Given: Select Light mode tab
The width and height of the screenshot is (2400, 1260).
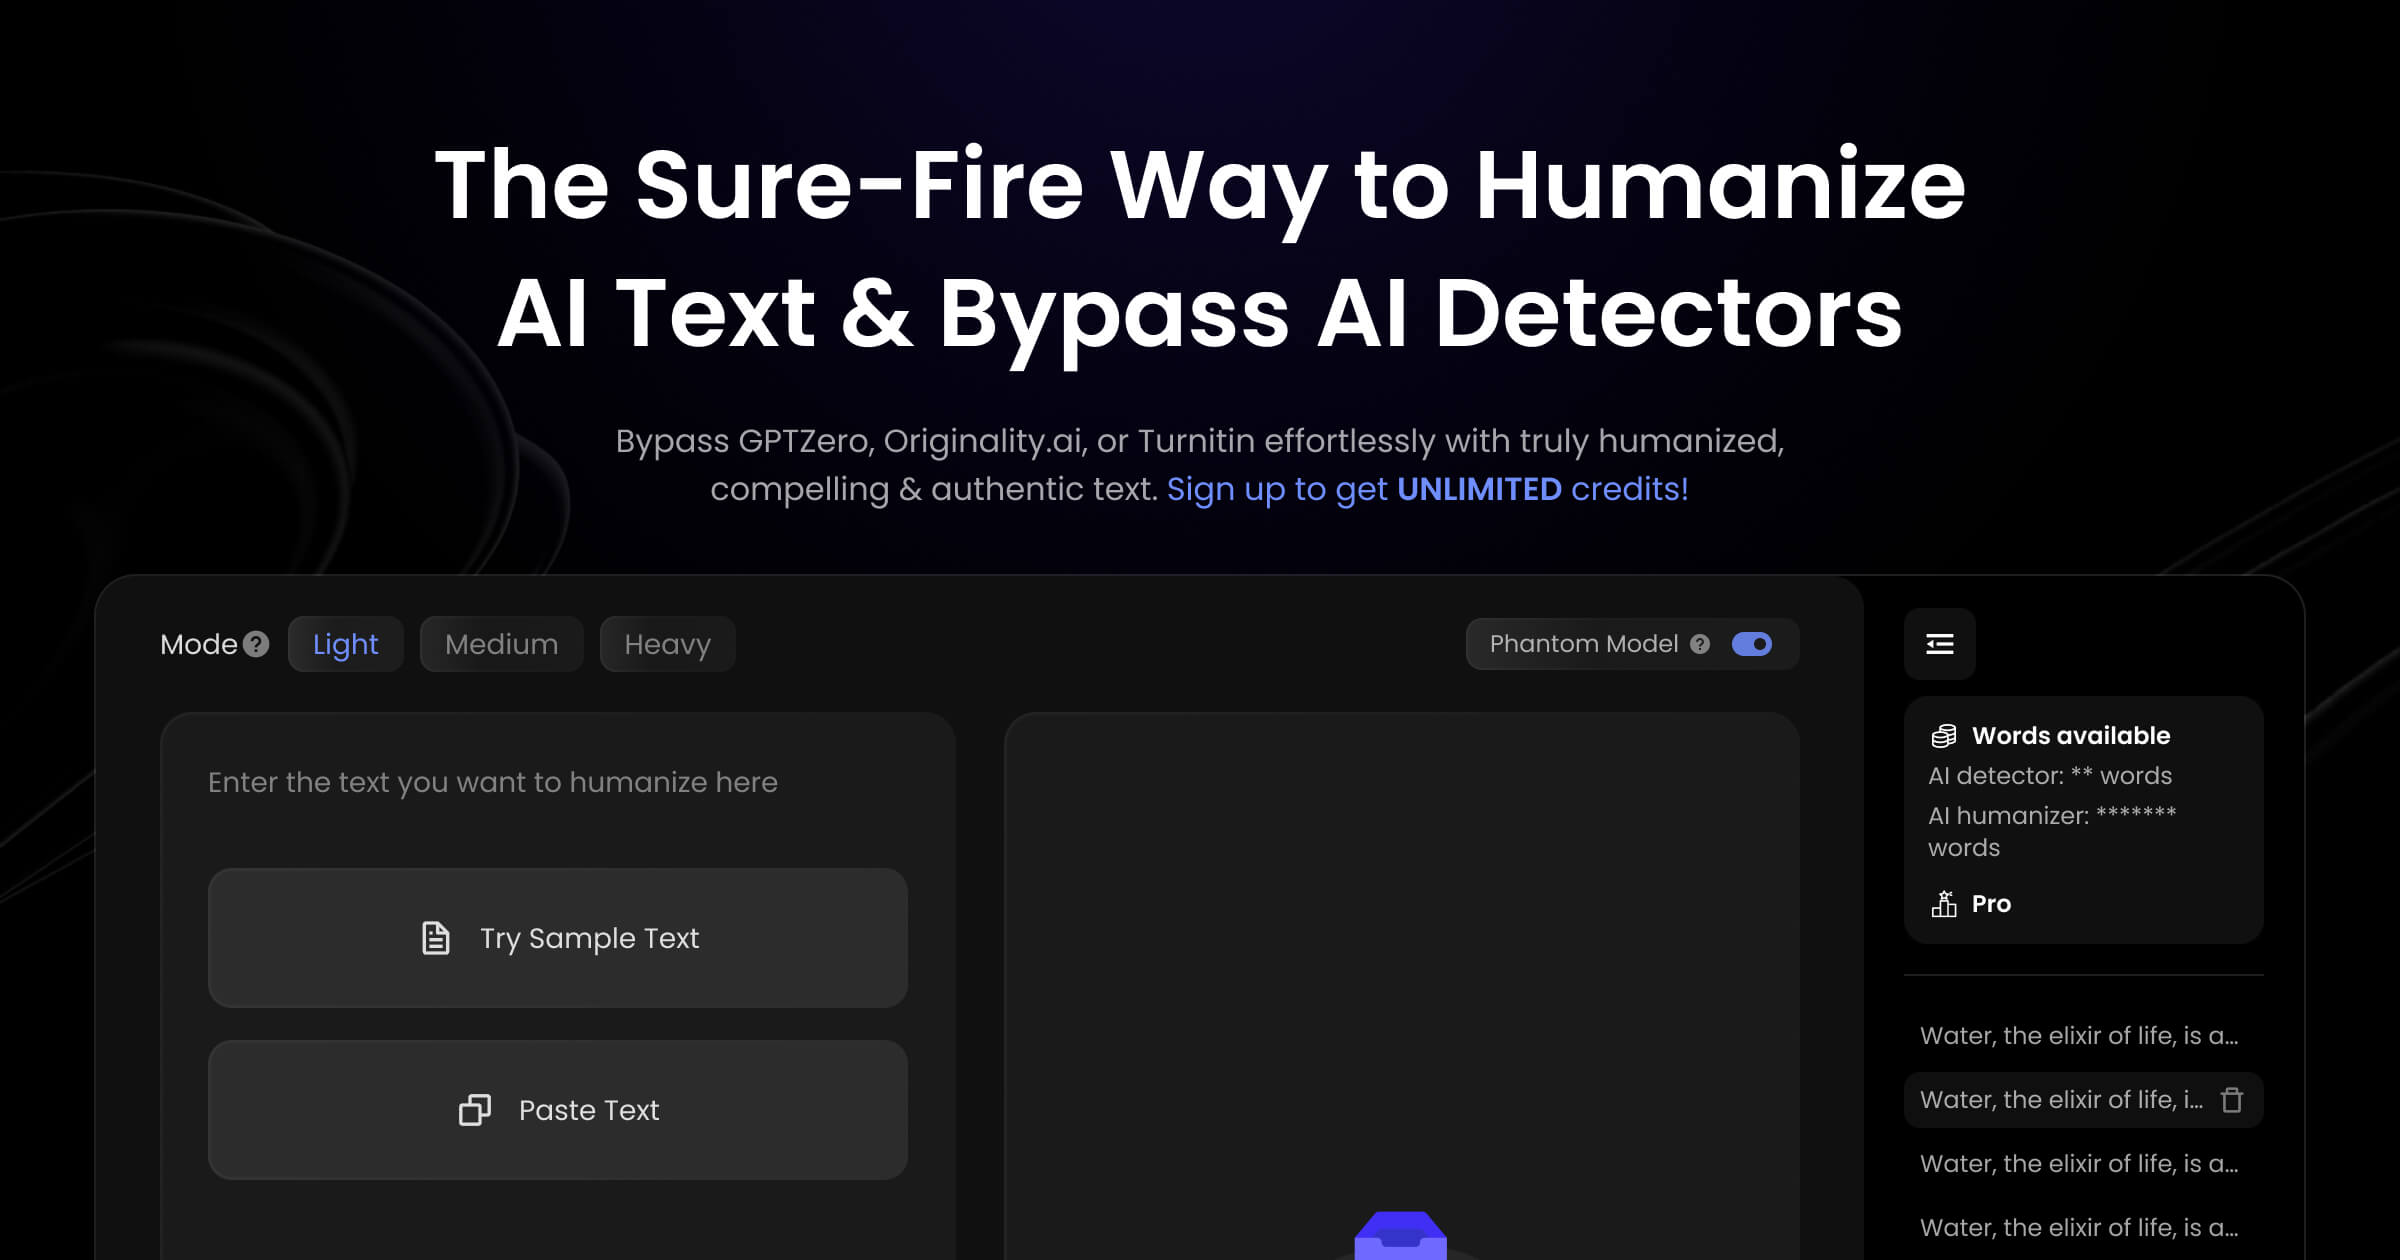Looking at the screenshot, I should pyautogui.click(x=346, y=643).
